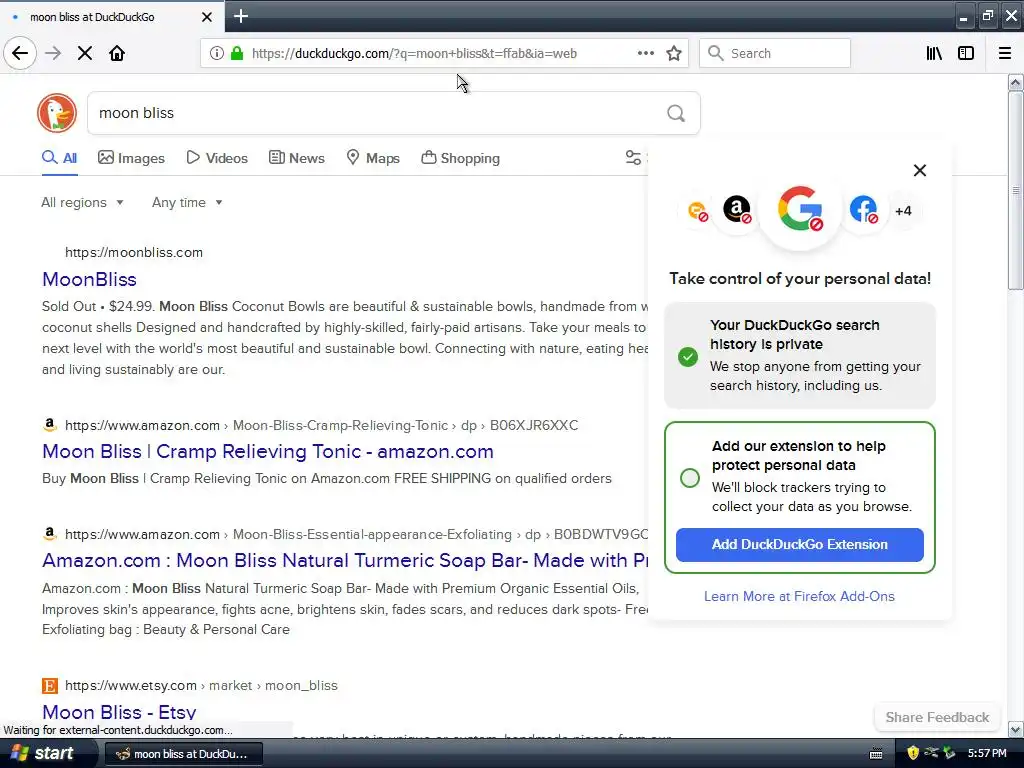
Task: Expand the Any time filter dropdown
Action: [x=187, y=202]
